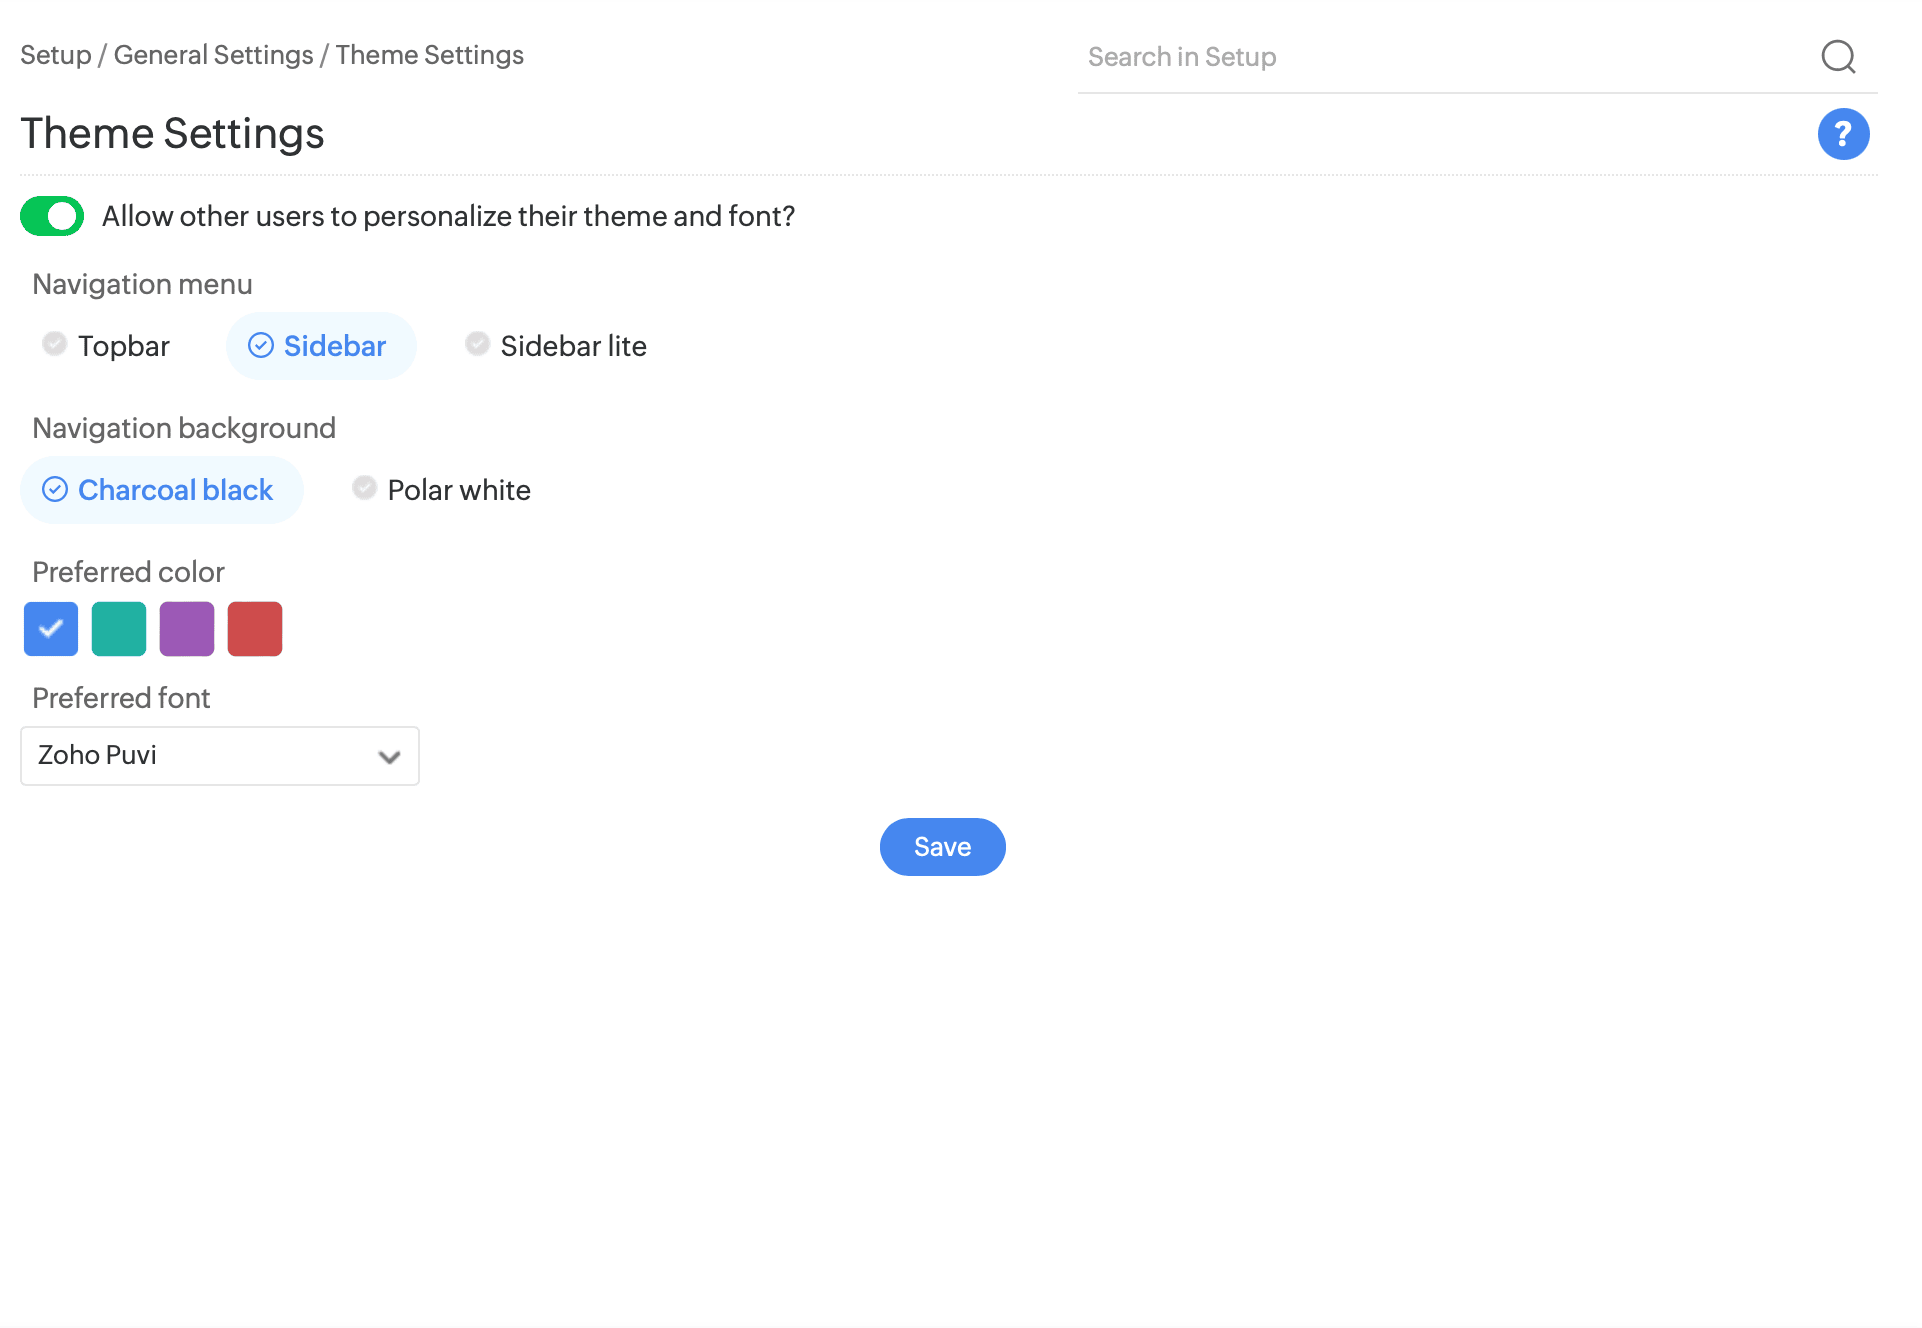Image resolution: width=1922 pixels, height=1328 pixels.
Task: Pick the teal preferred color swatch
Action: point(119,629)
